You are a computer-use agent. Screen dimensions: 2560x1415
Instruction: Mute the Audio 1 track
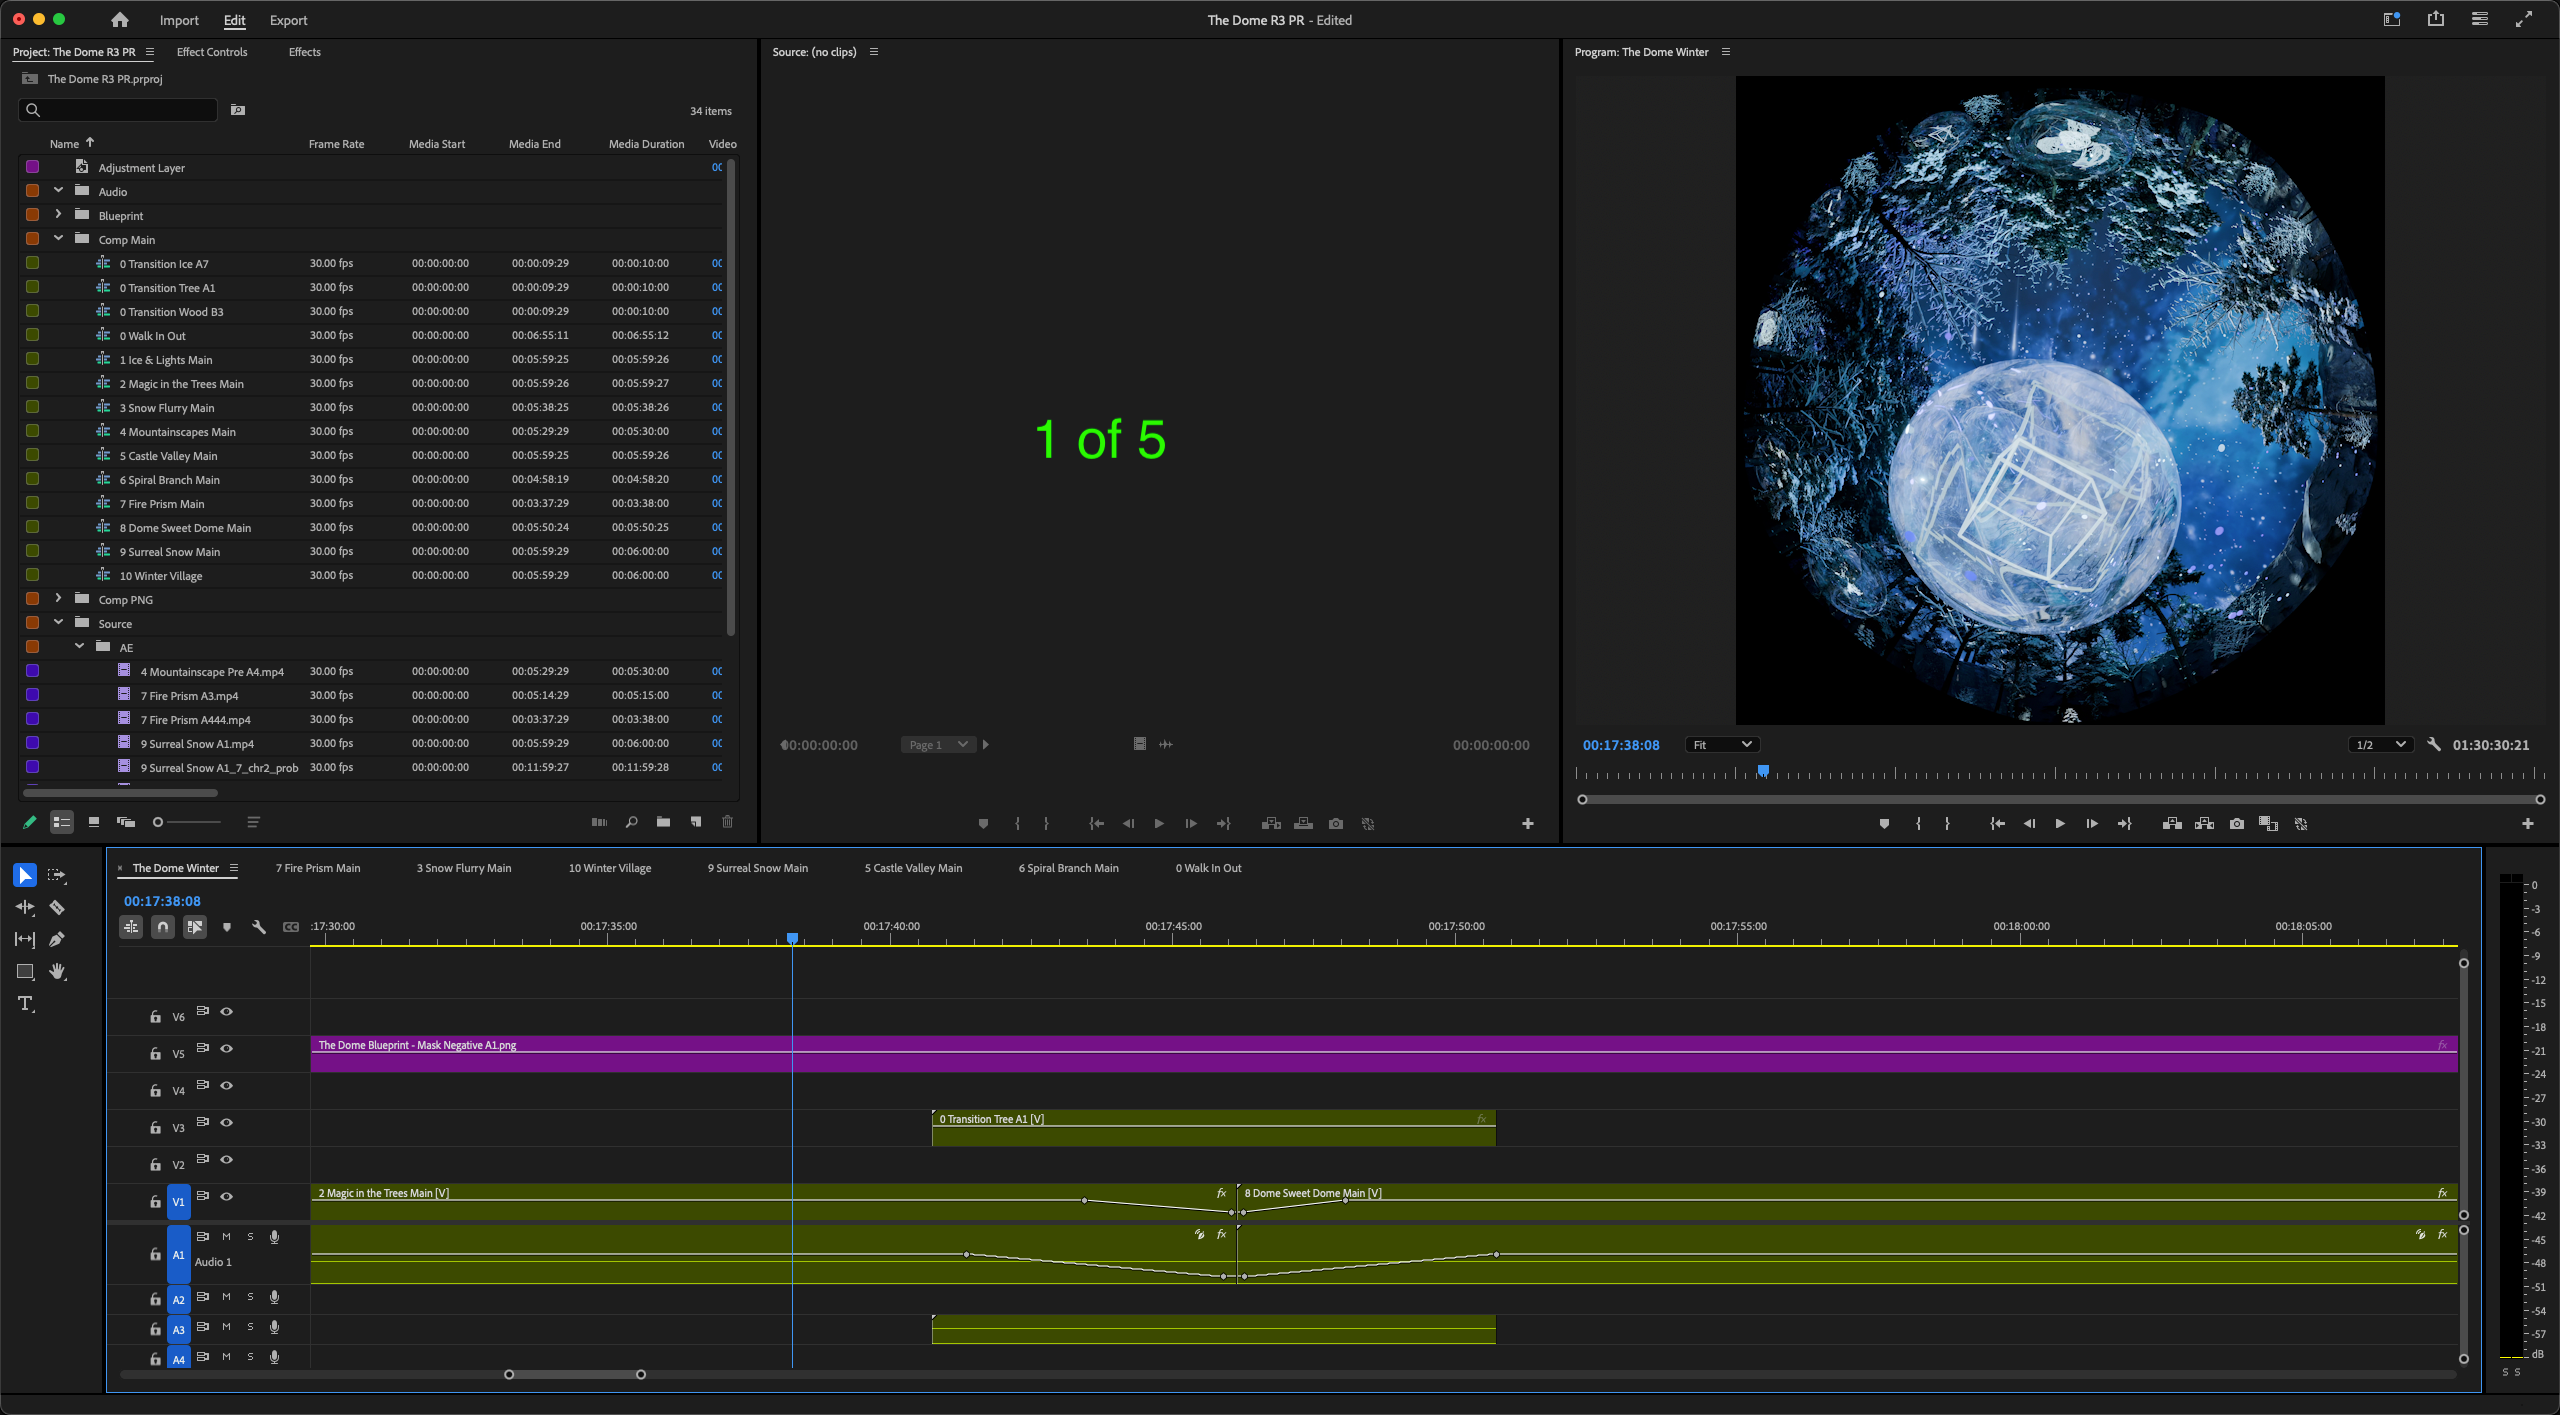pyautogui.click(x=226, y=1237)
